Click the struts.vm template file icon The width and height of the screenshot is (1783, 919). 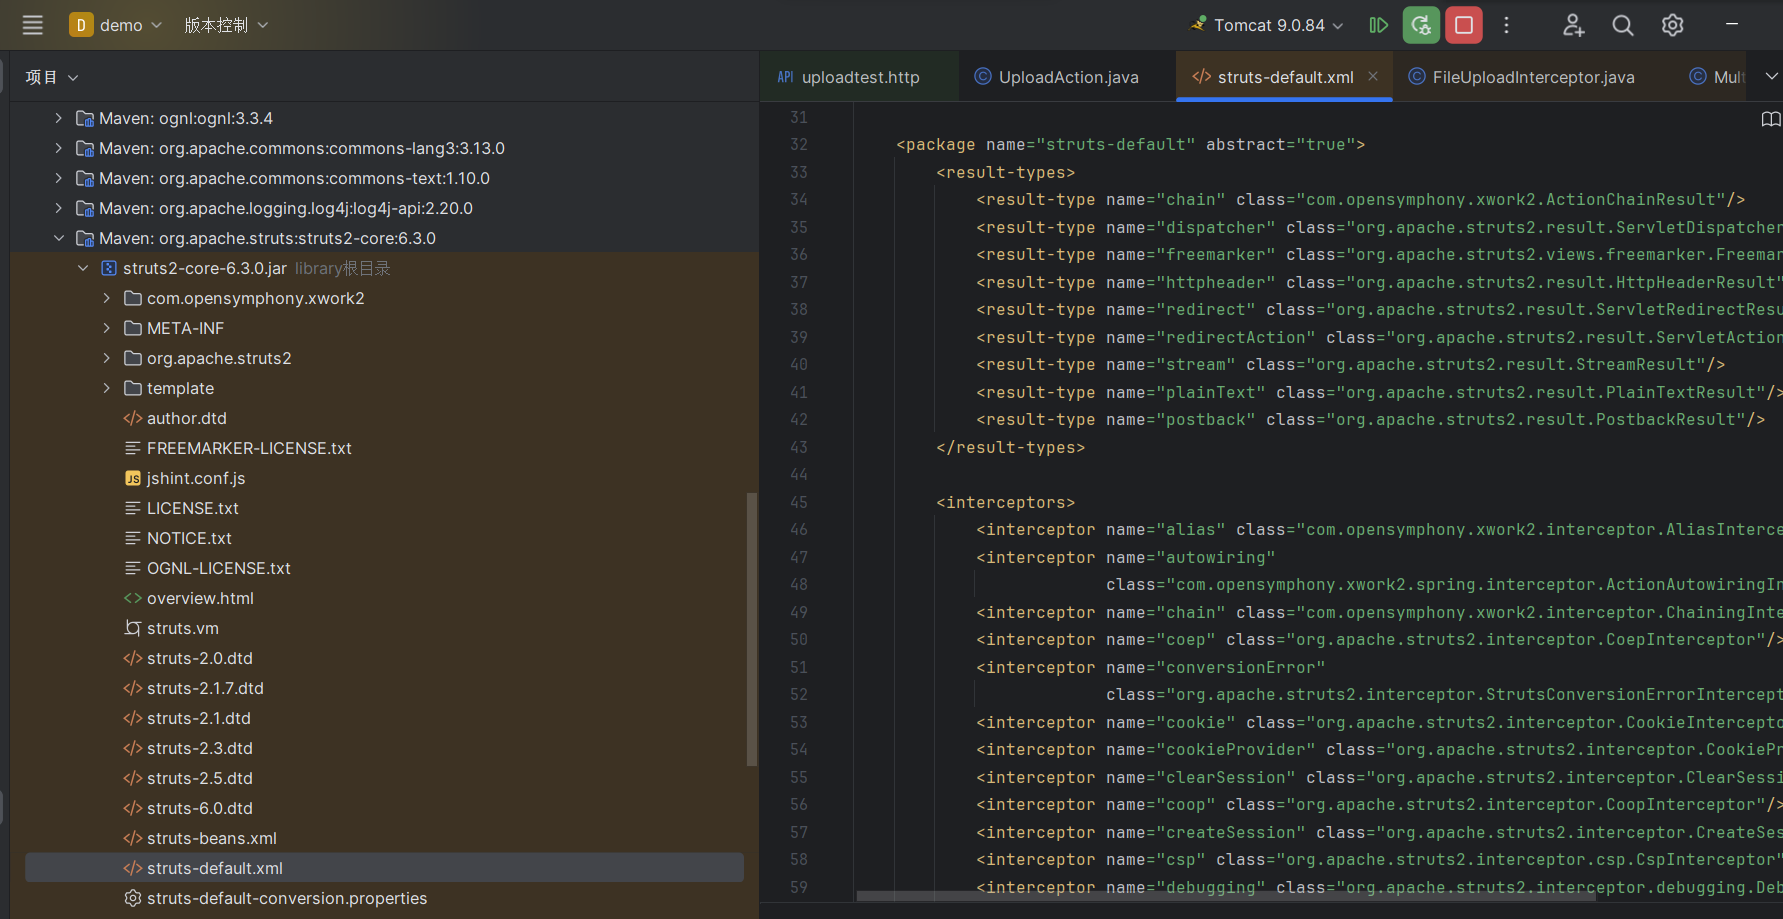pos(133,628)
